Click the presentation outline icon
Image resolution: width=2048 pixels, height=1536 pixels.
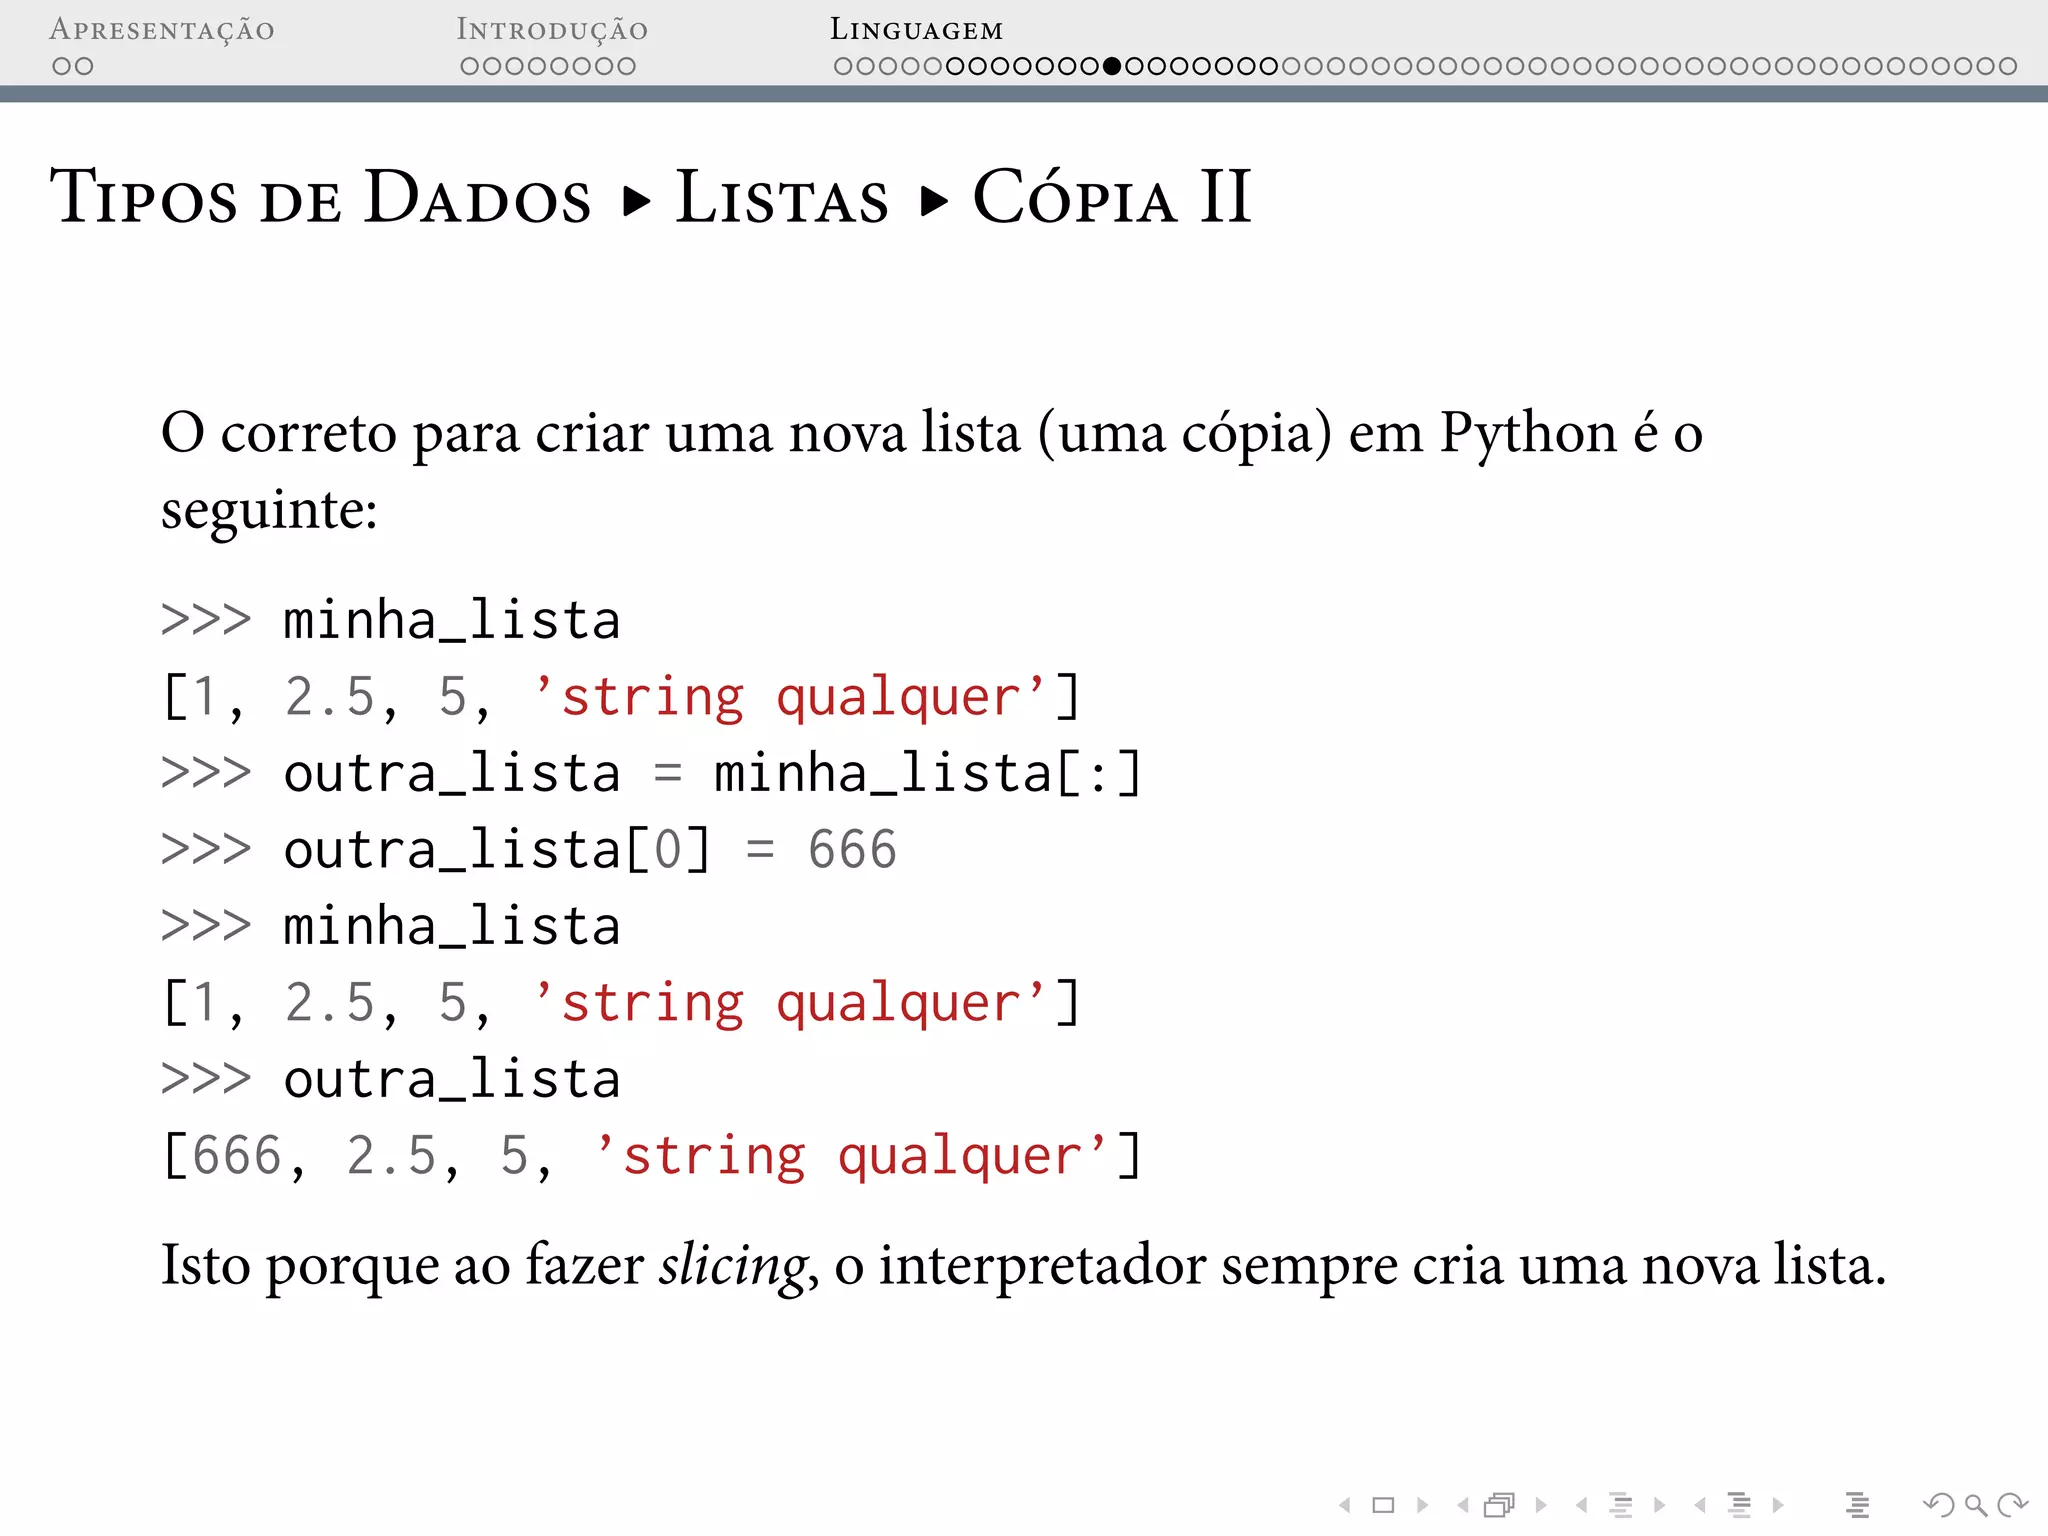click(1857, 1505)
